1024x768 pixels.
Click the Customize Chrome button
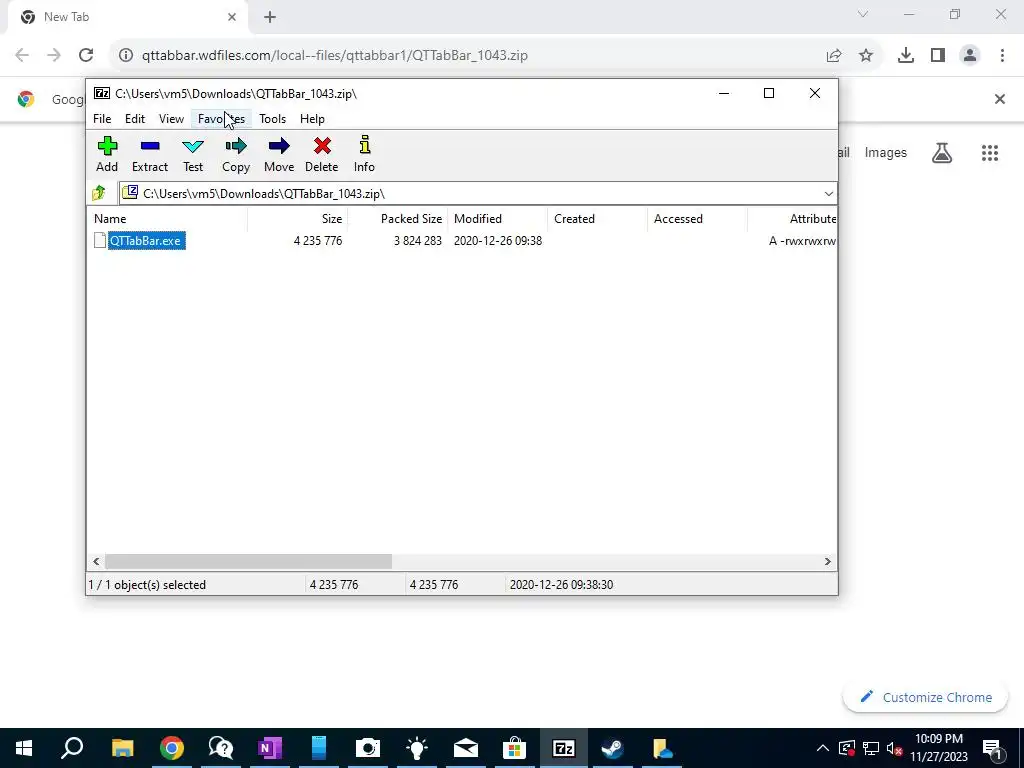925,697
